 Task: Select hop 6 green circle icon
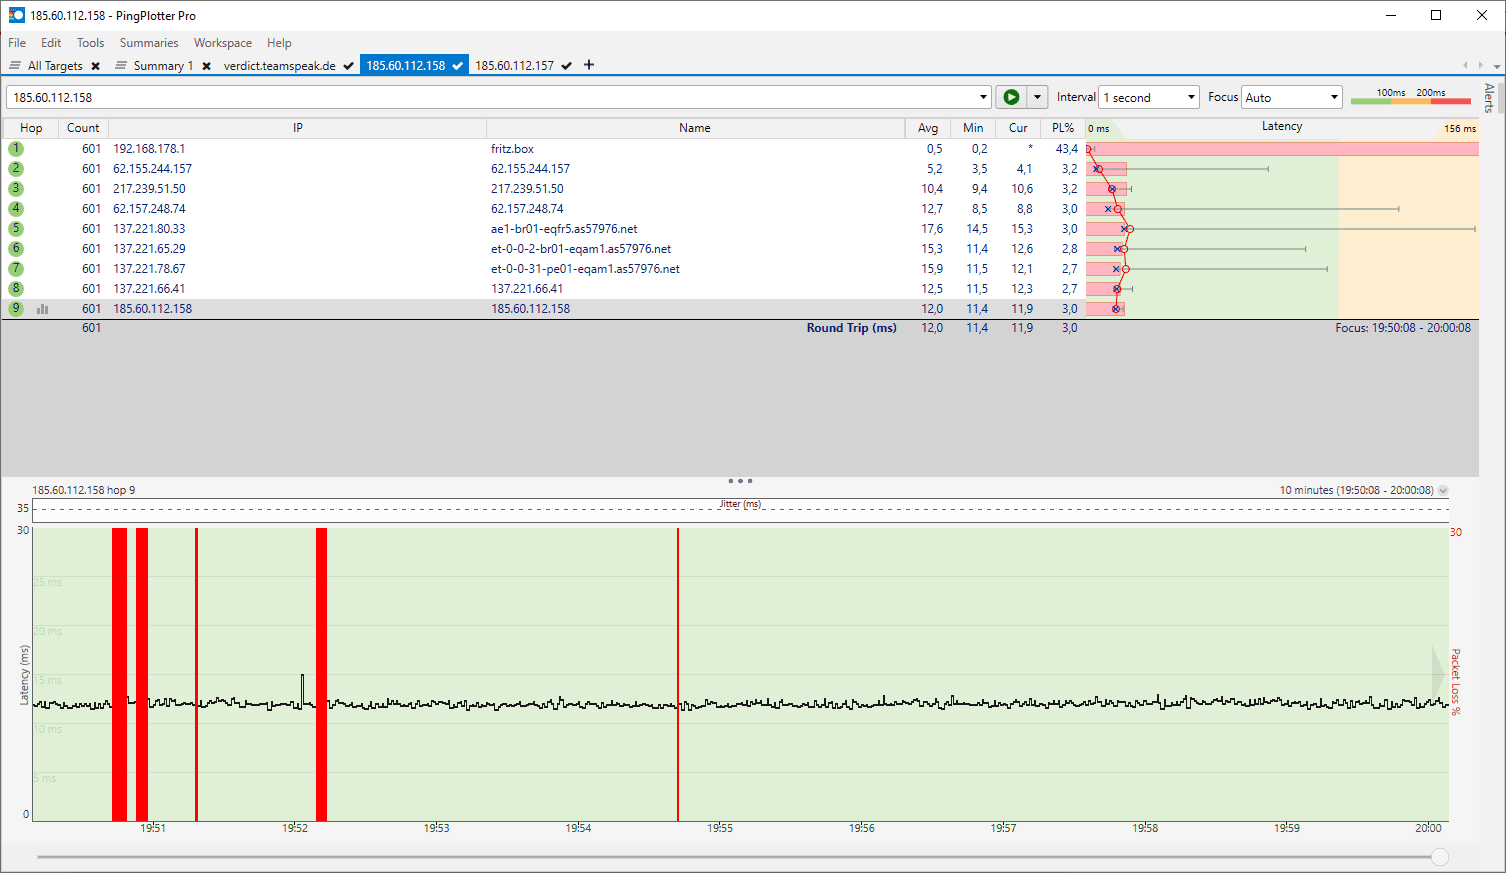click(x=16, y=248)
